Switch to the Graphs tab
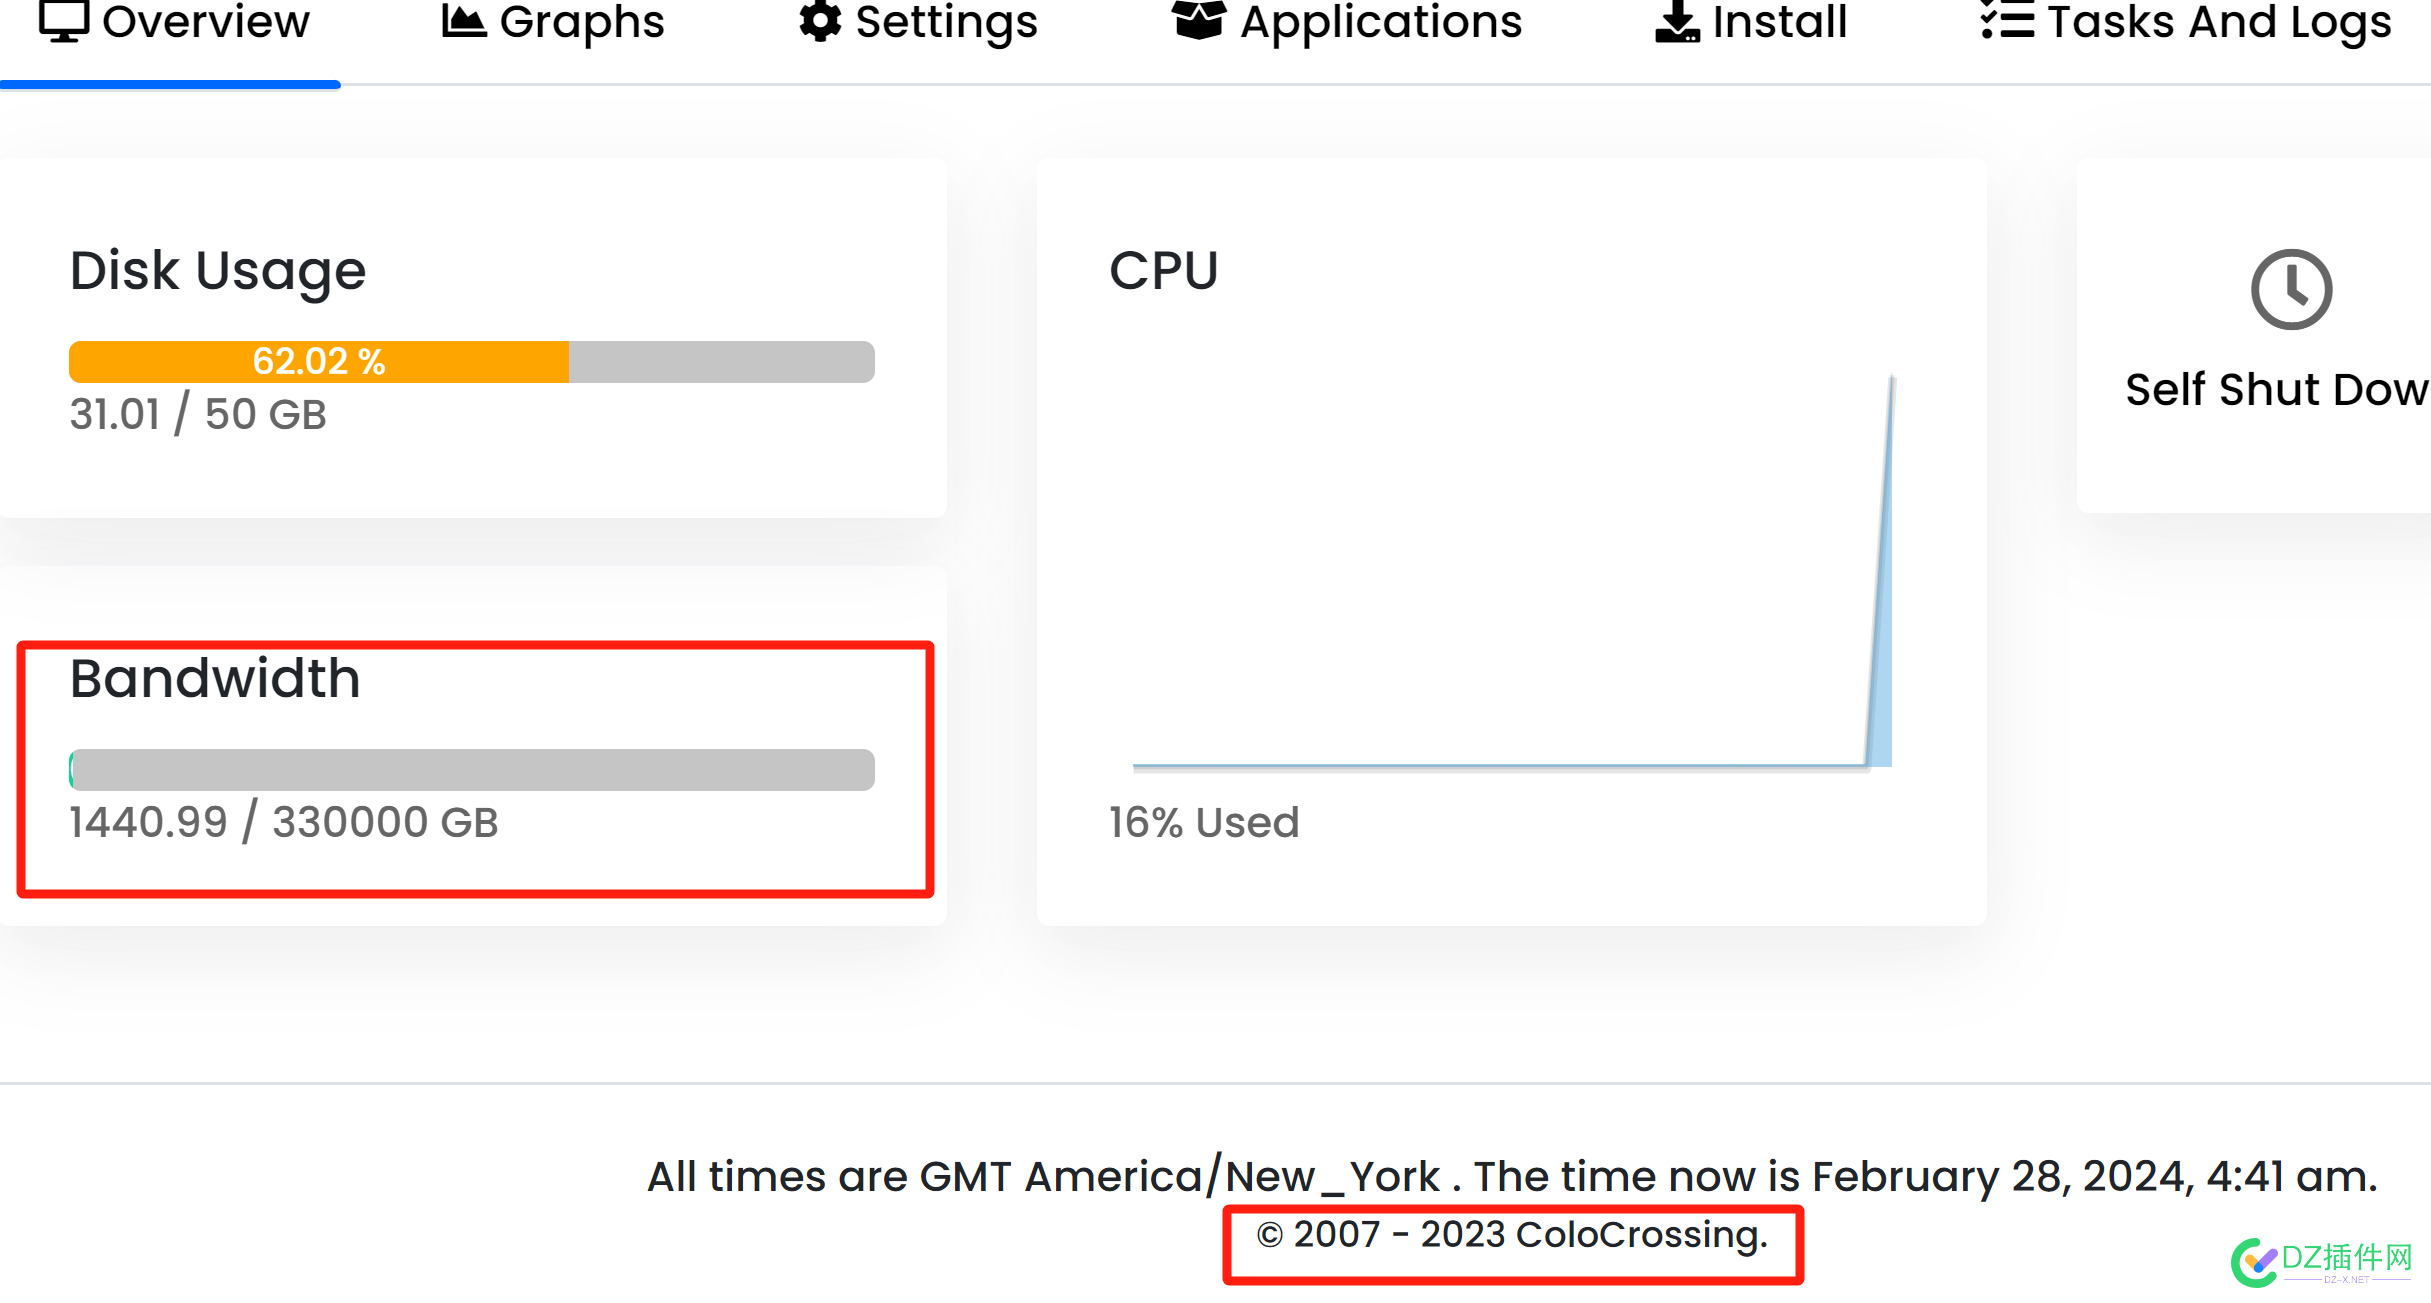 pos(553,22)
